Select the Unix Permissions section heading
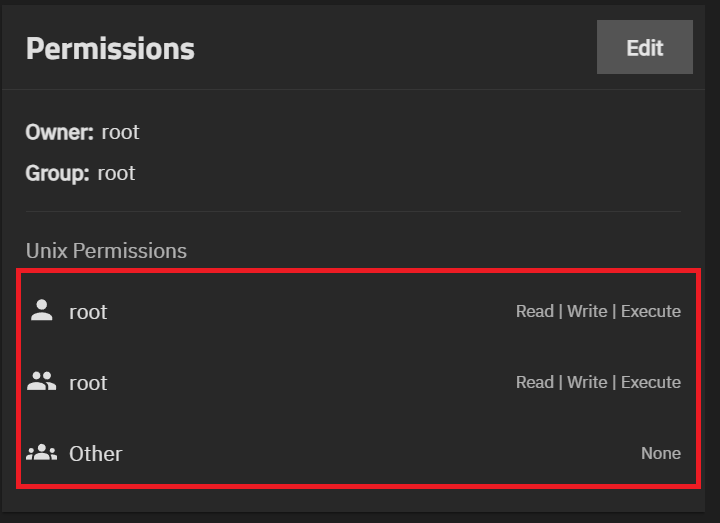Screen dimensions: 720x523 (x=106, y=250)
